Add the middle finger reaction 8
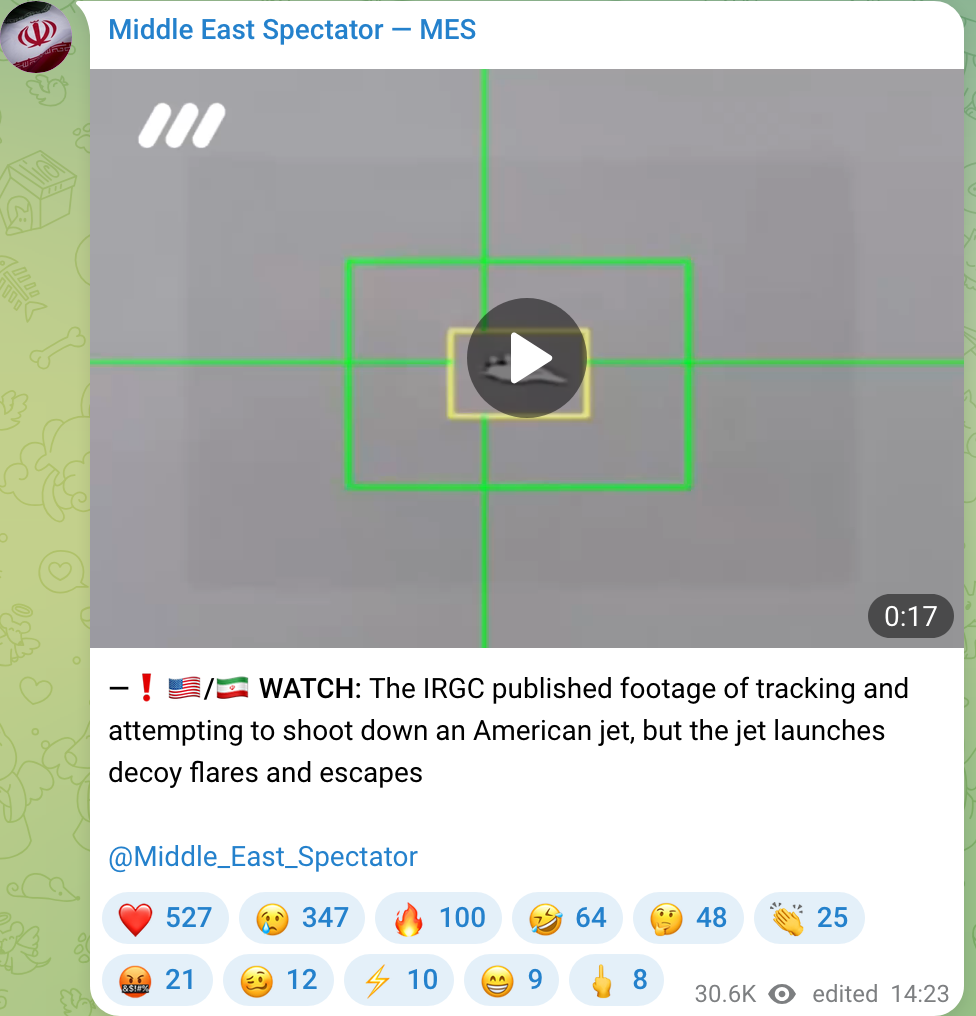The image size is (976, 1016). [x=616, y=980]
